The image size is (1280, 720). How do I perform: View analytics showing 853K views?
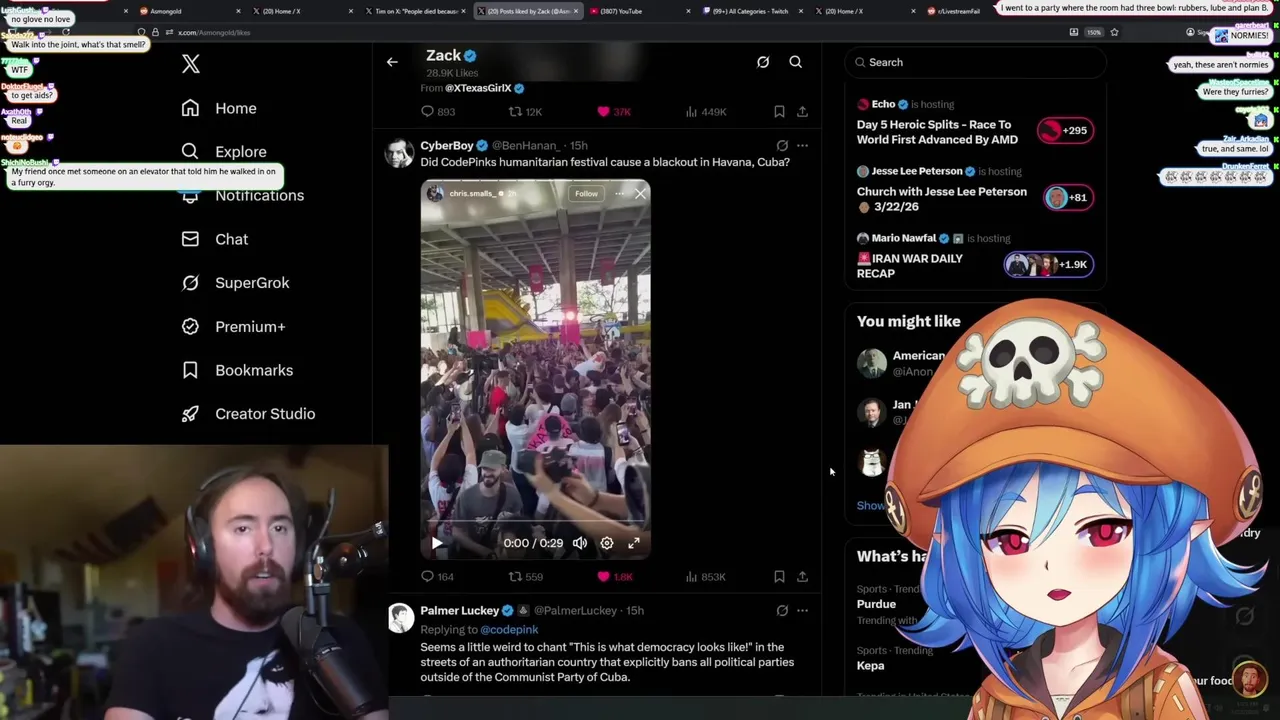point(706,577)
